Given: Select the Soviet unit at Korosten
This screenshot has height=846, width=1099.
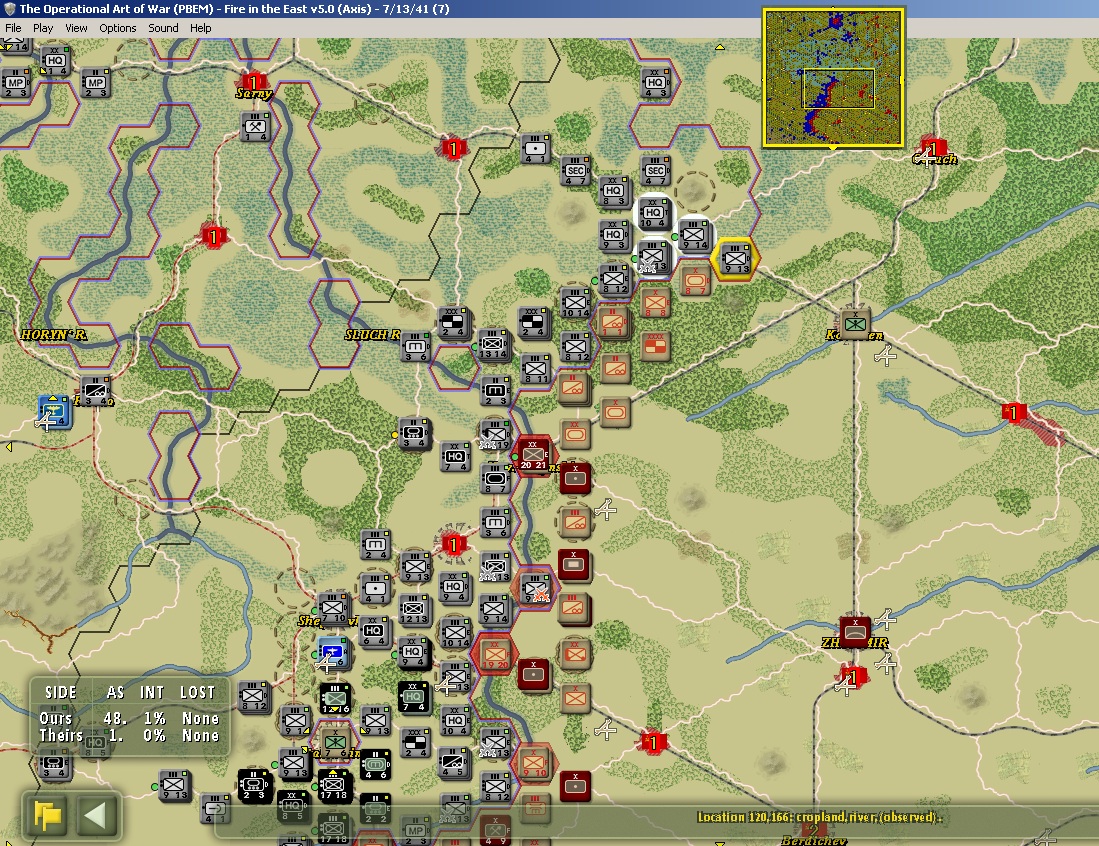Looking at the screenshot, I should 854,324.
